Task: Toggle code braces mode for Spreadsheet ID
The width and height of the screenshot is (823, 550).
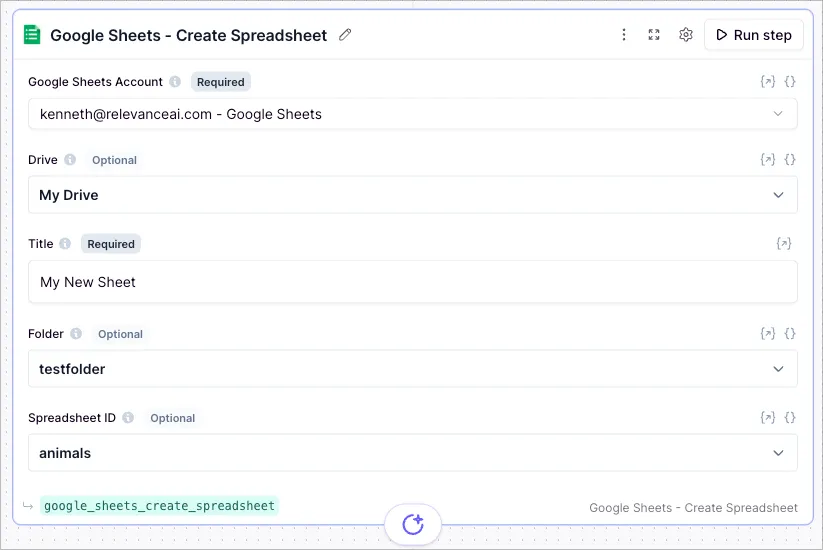Action: (789, 417)
